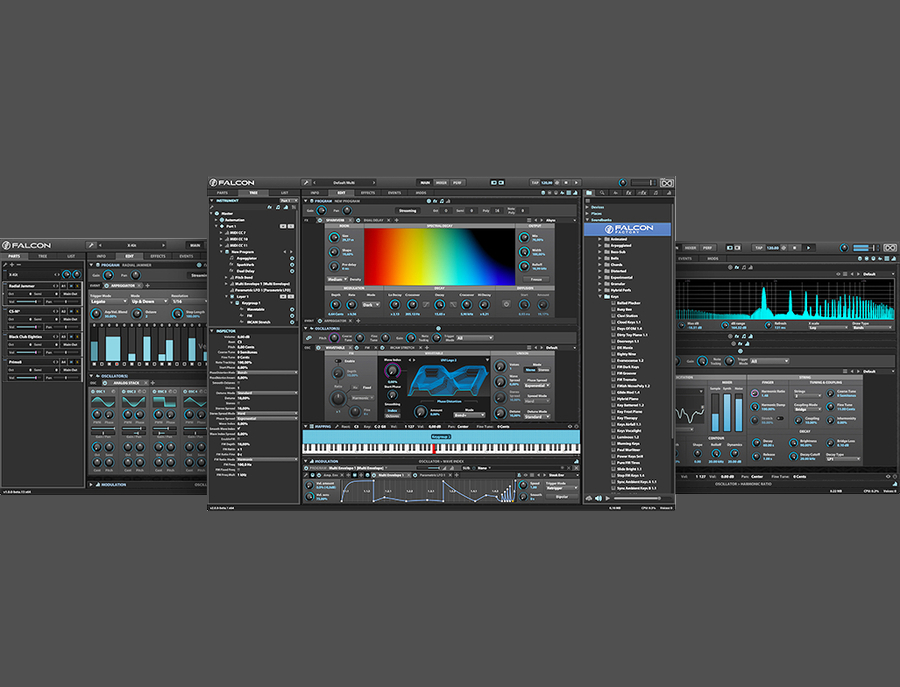The width and height of the screenshot is (900, 687).
Task: Open the Info tab in center window
Action: tap(315, 193)
